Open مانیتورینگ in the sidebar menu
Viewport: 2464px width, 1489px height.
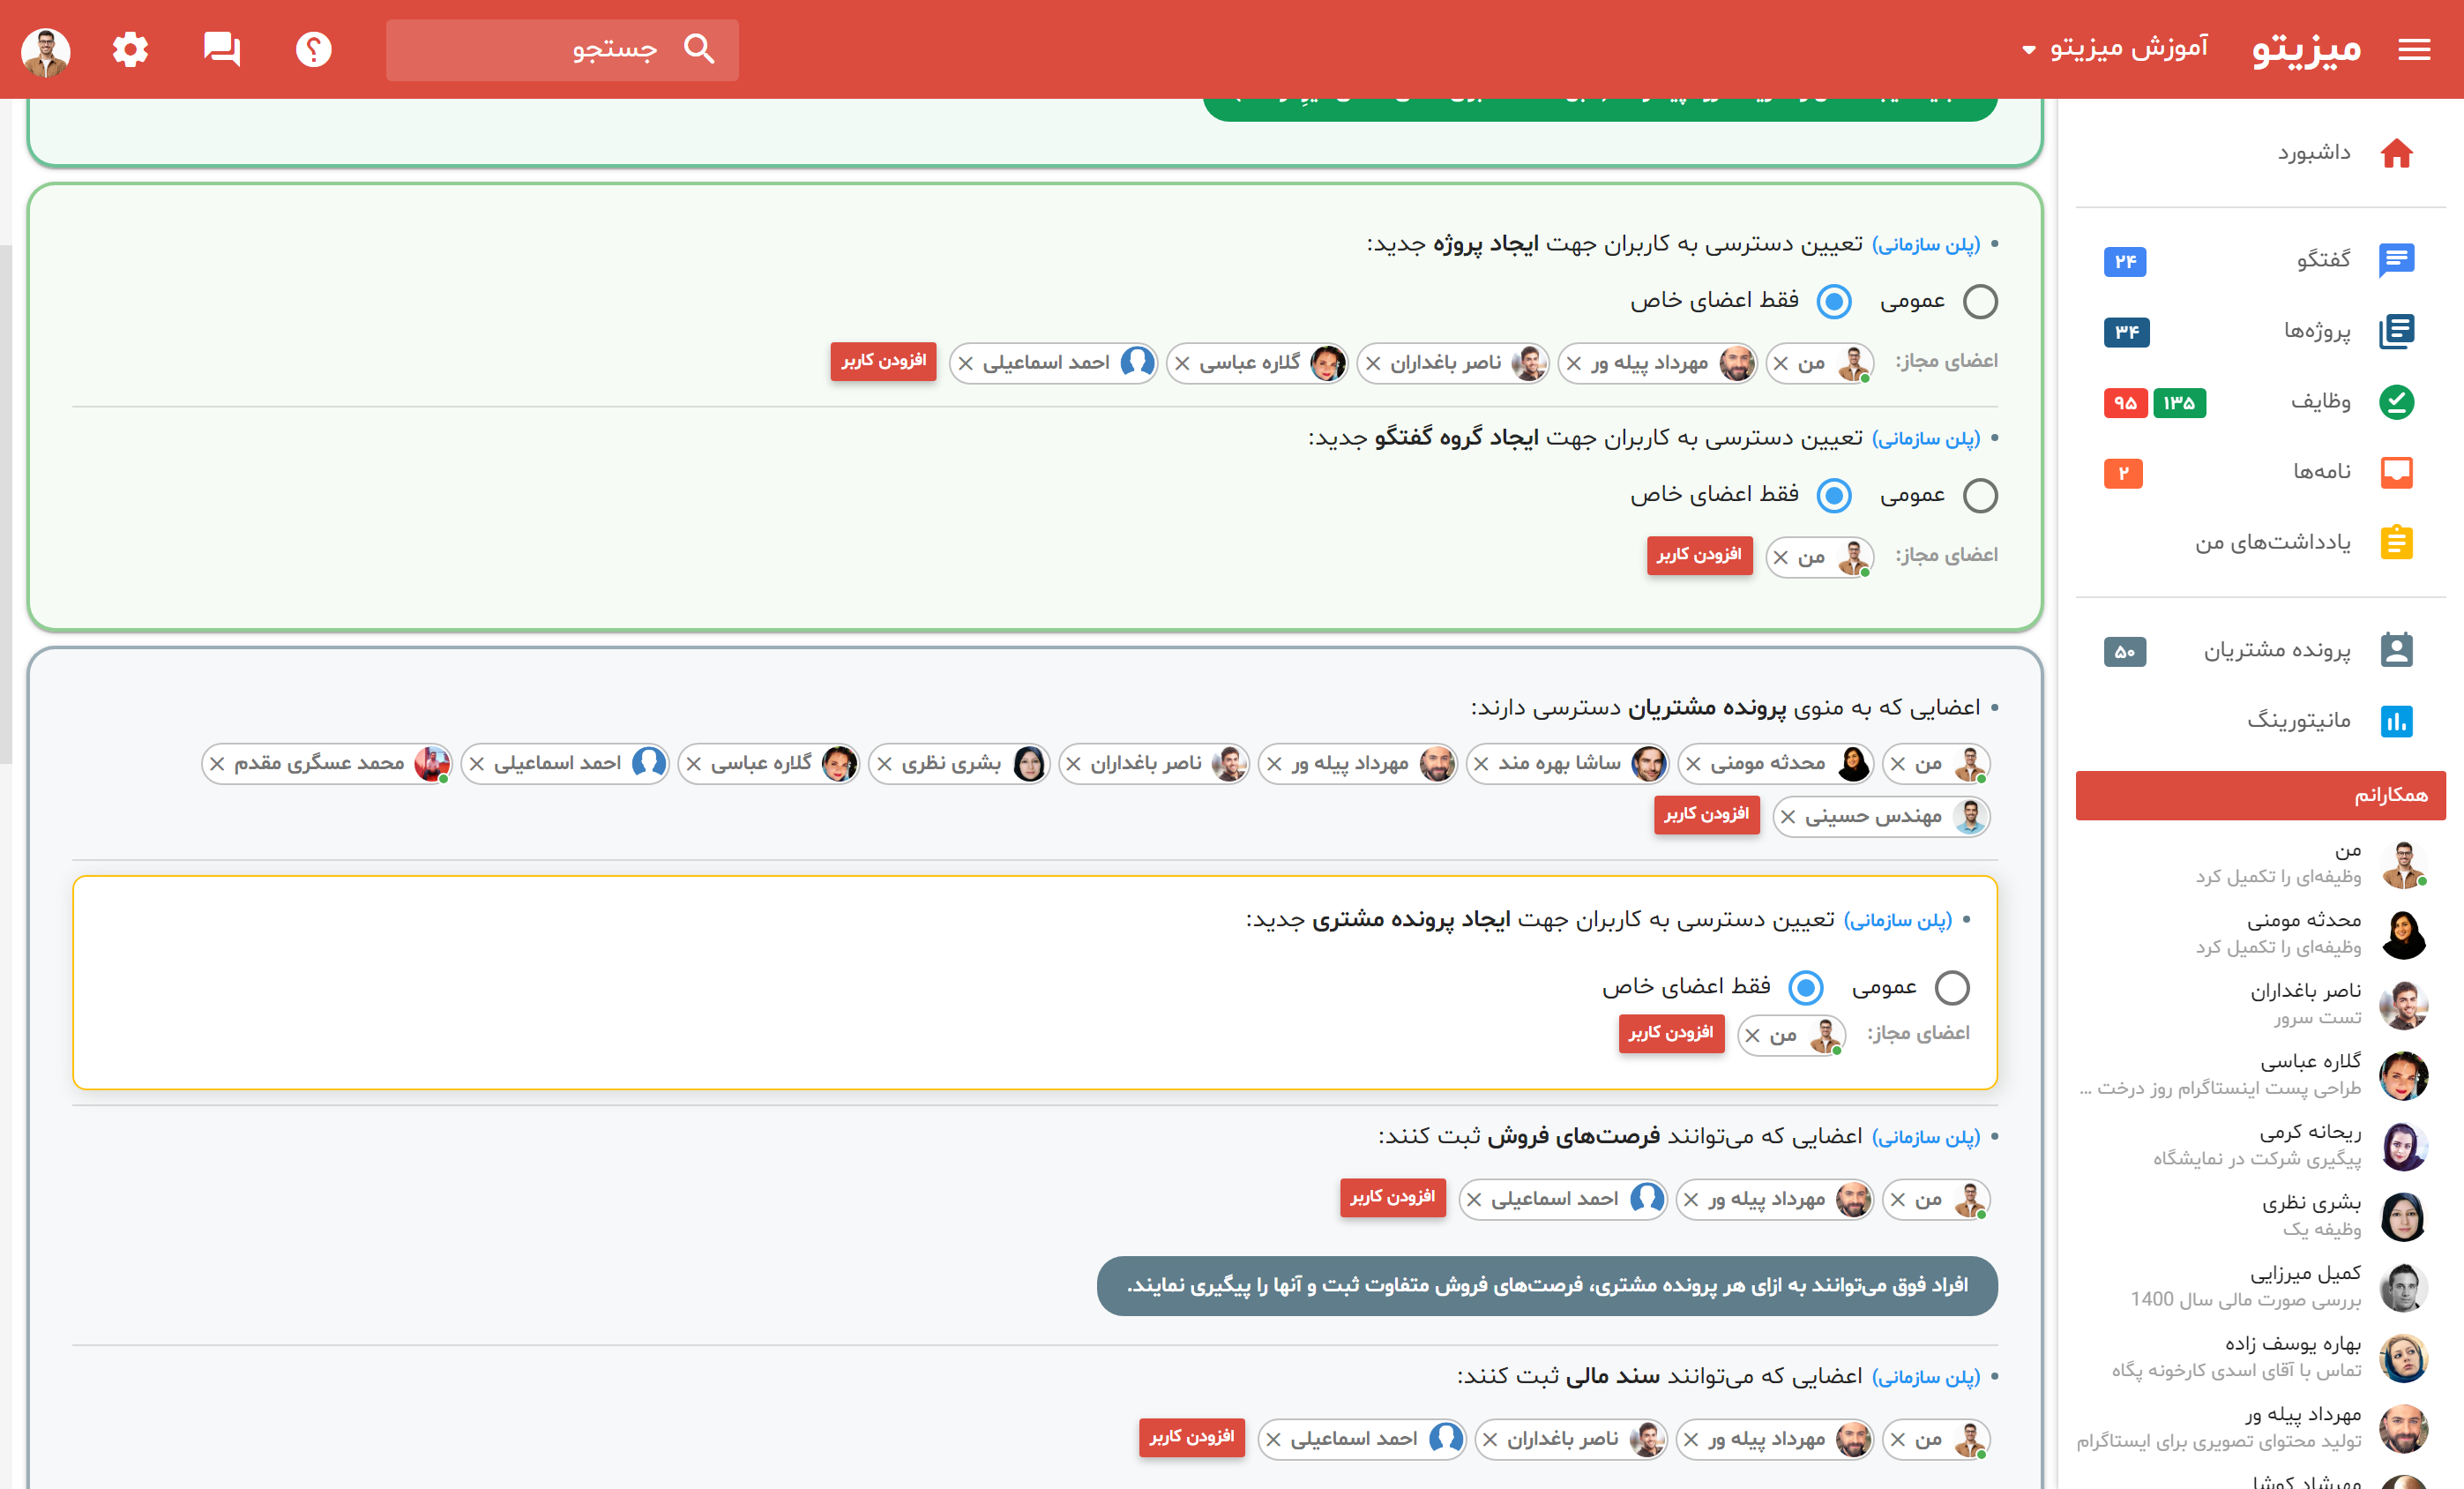2260,721
